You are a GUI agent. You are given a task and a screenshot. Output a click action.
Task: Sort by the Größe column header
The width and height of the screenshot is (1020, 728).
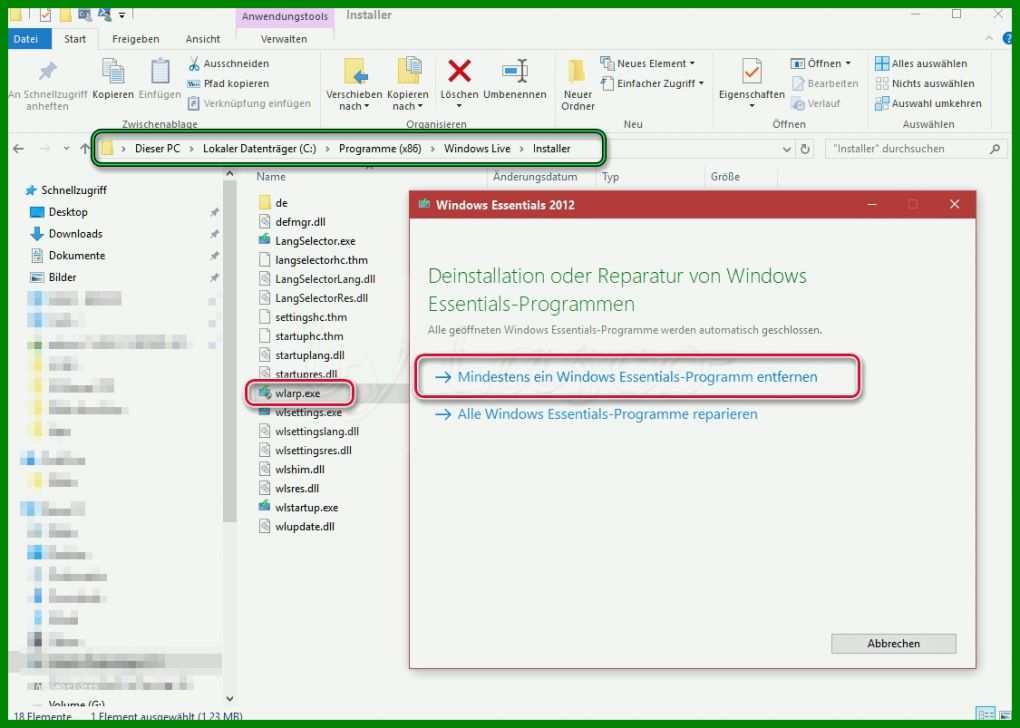[725, 177]
